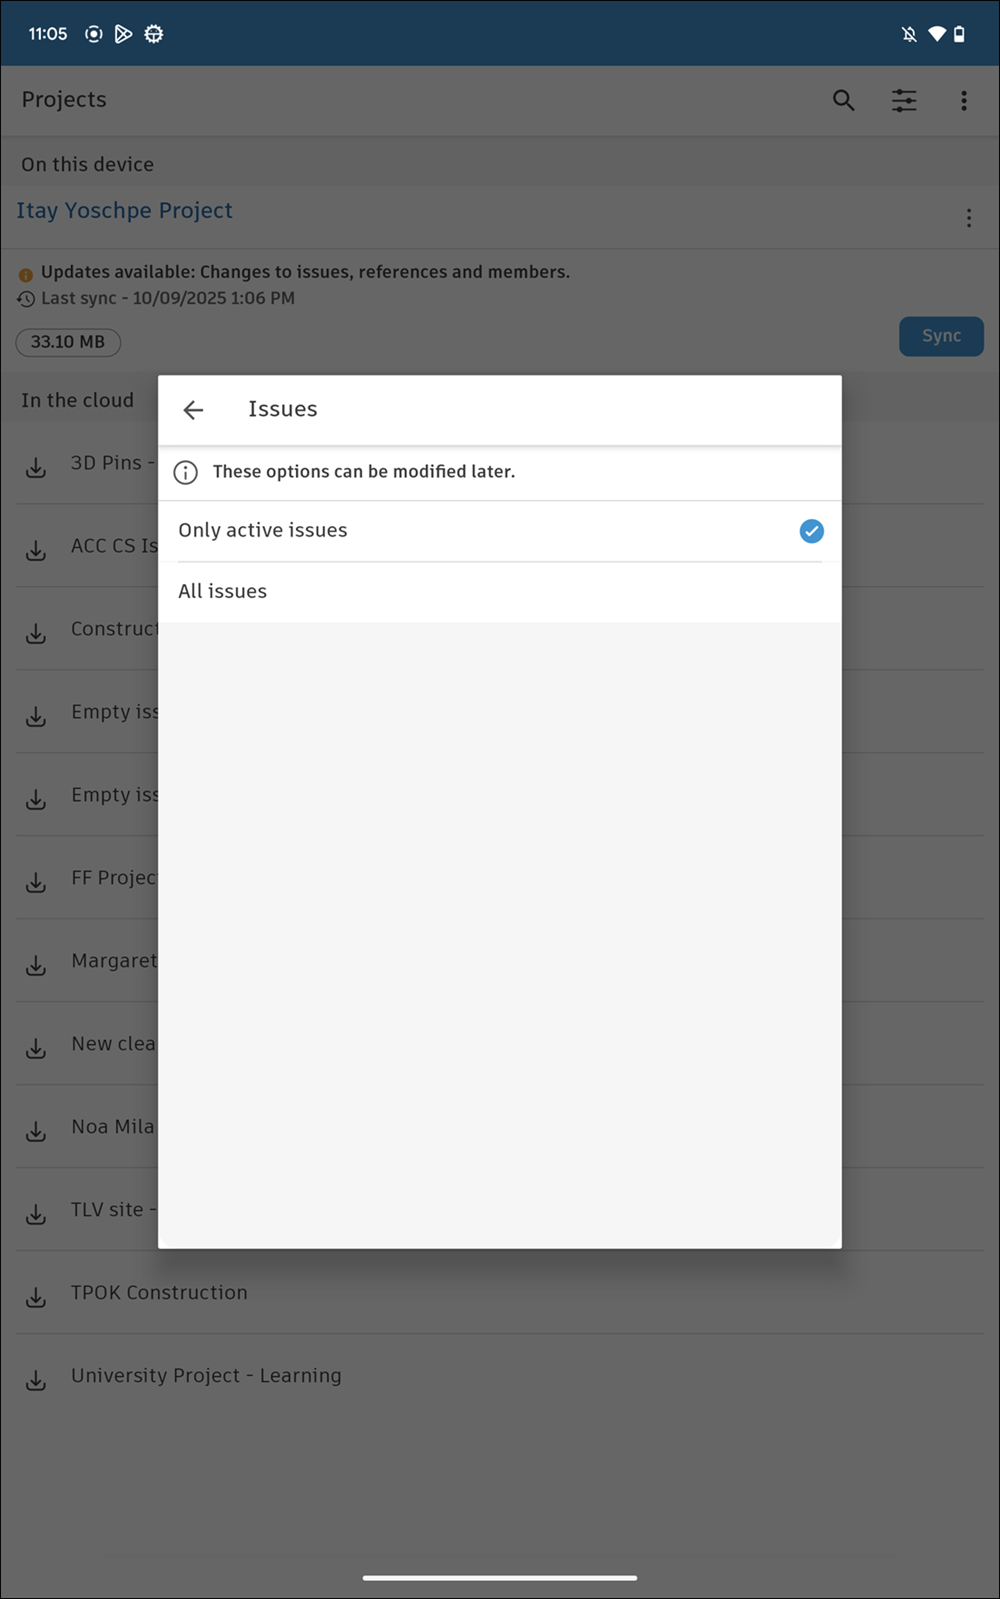Image resolution: width=1000 pixels, height=1599 pixels.
Task: Tap the Issues dialog title
Action: tap(282, 409)
